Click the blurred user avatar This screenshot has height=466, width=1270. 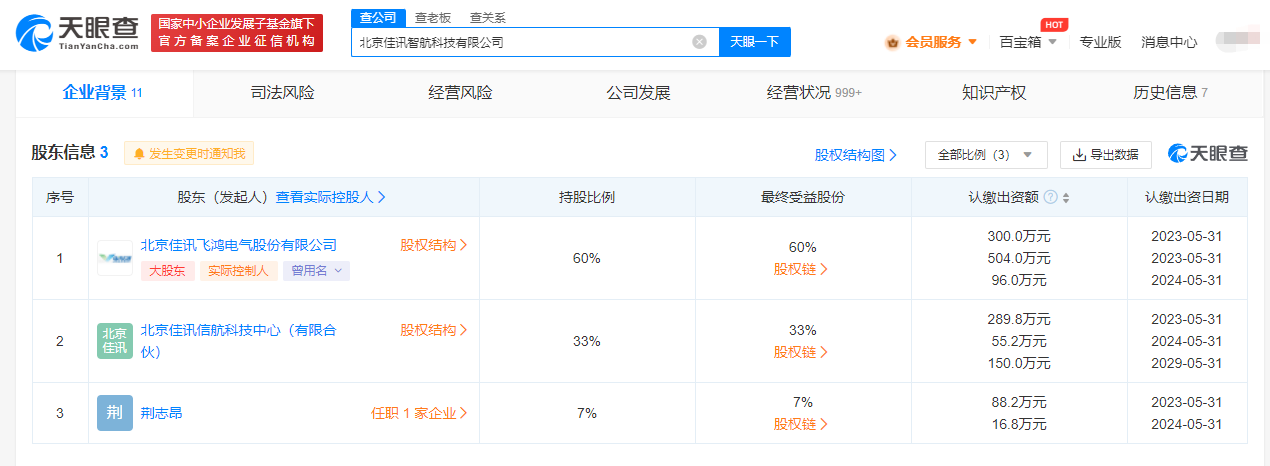tap(1239, 41)
